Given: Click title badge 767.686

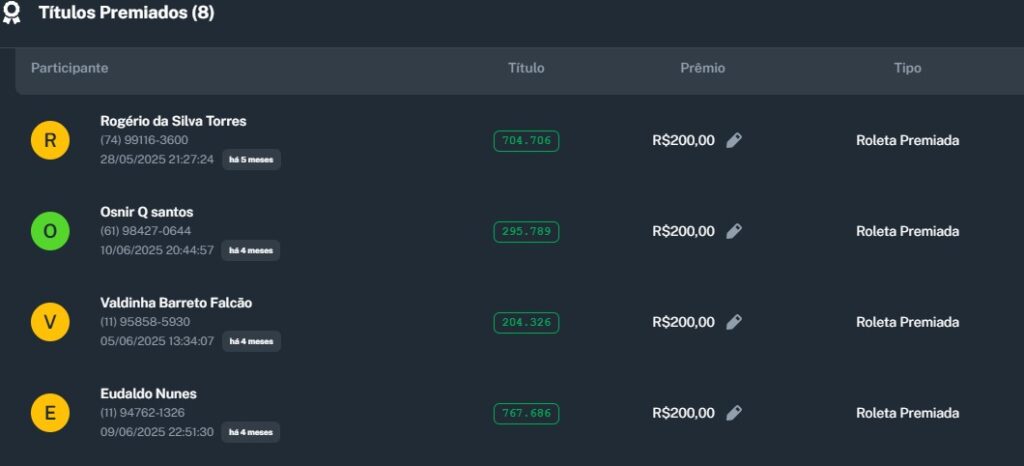Looking at the screenshot, I should (x=526, y=413).
